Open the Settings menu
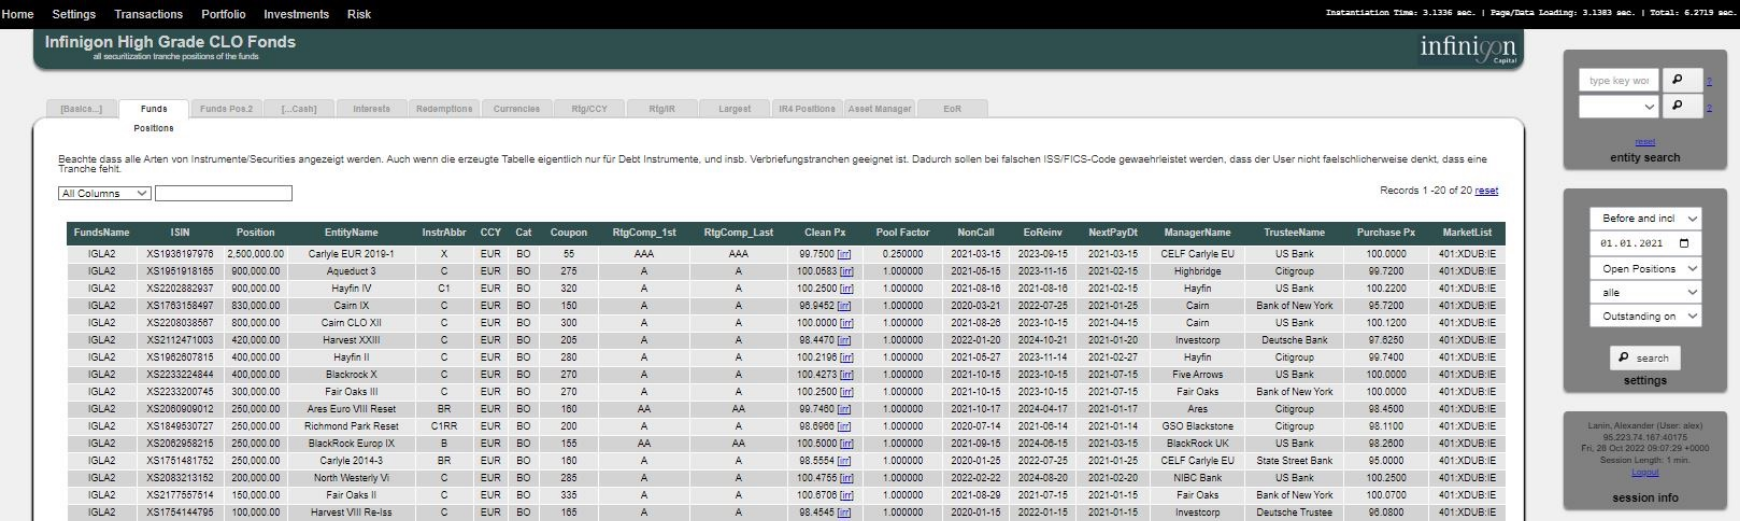 pyautogui.click(x=74, y=14)
